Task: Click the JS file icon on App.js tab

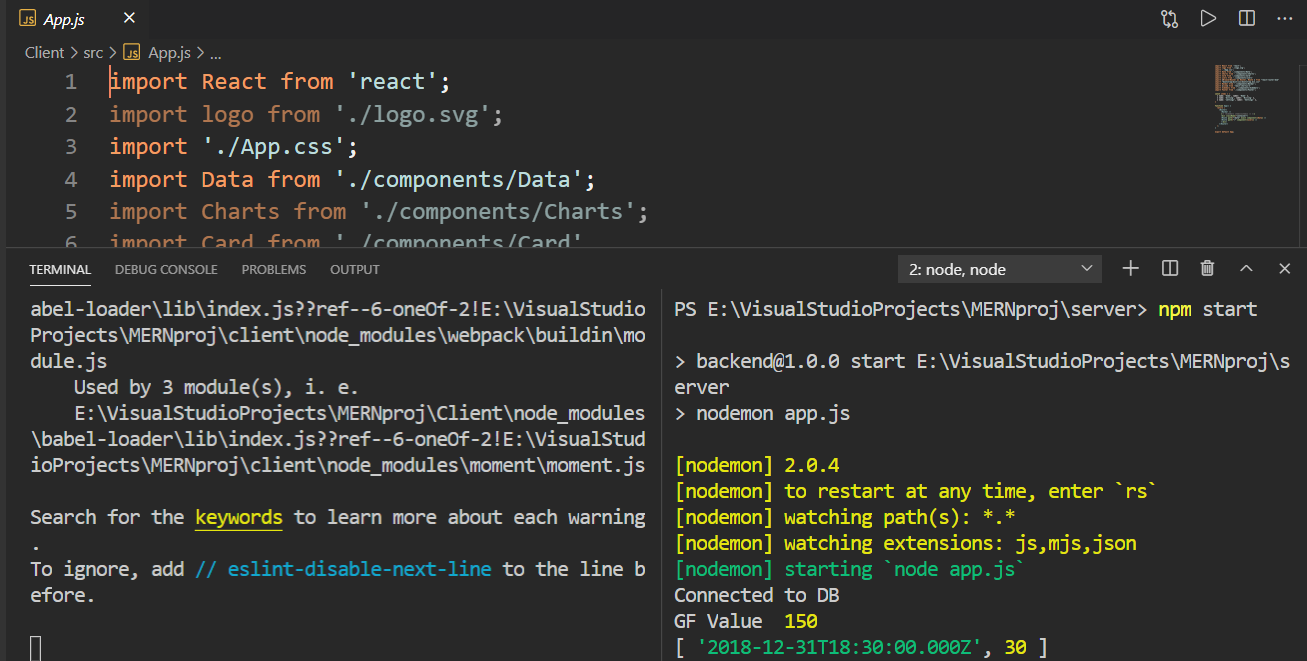Action: [x=28, y=19]
